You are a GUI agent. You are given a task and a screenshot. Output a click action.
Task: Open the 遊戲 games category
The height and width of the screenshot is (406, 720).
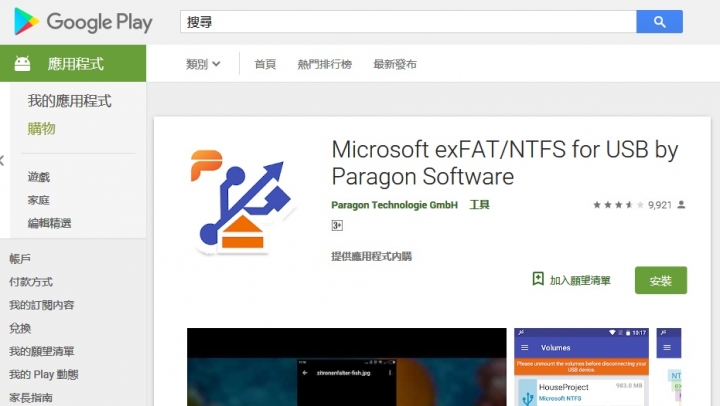click(39, 177)
